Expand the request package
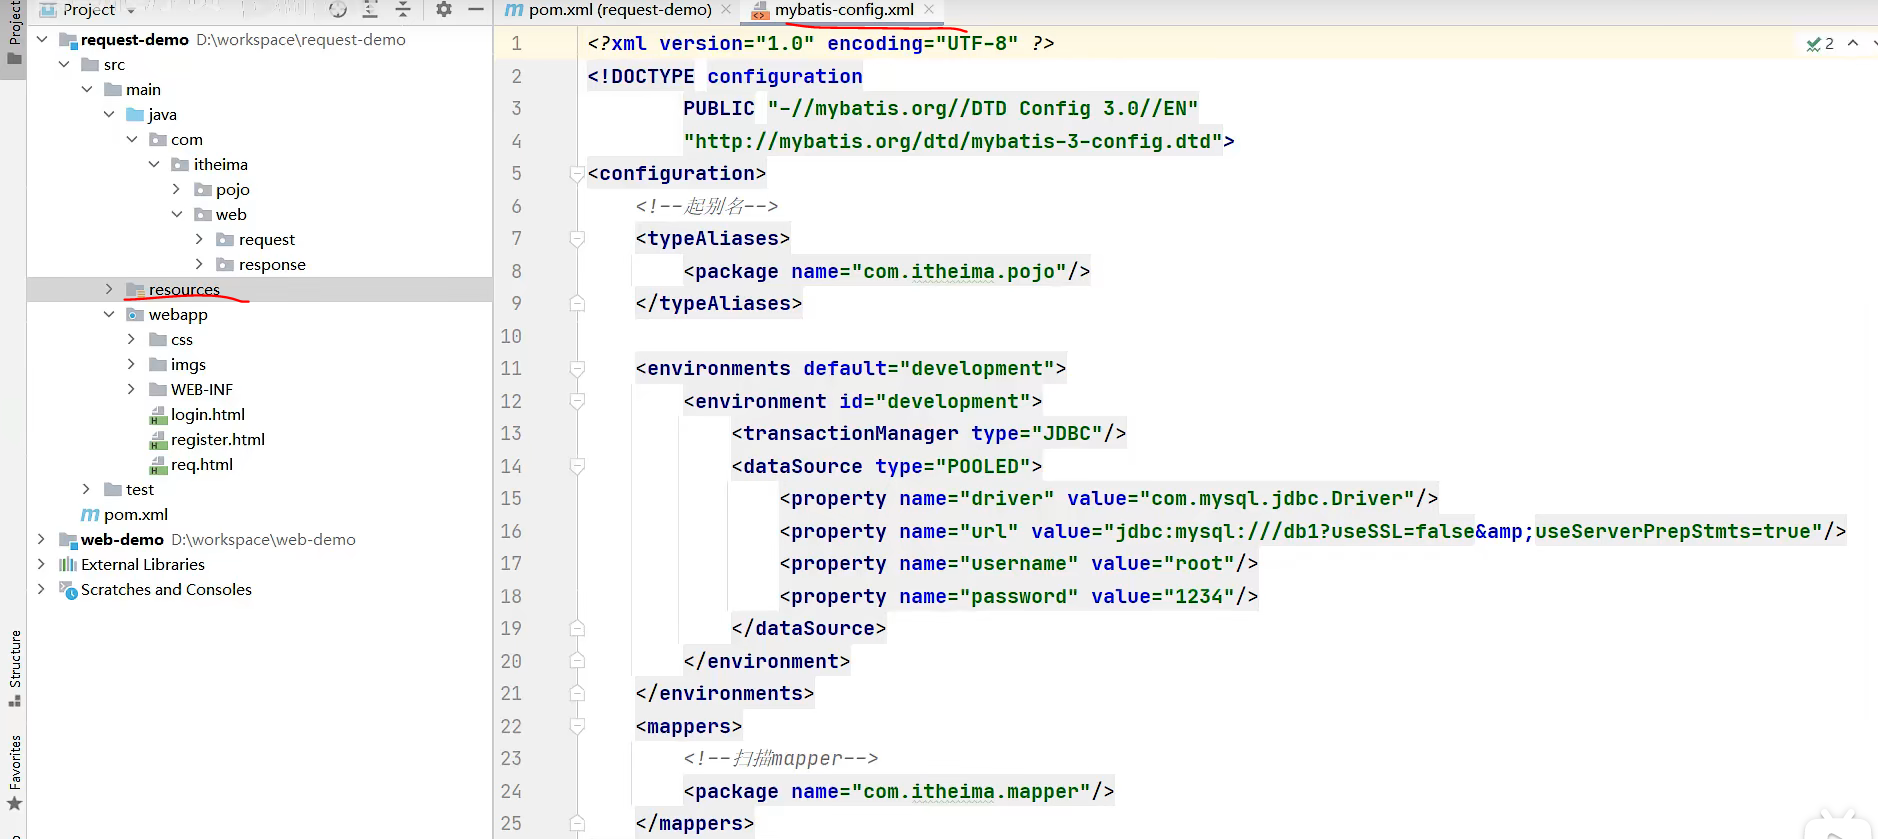1878x839 pixels. (199, 239)
